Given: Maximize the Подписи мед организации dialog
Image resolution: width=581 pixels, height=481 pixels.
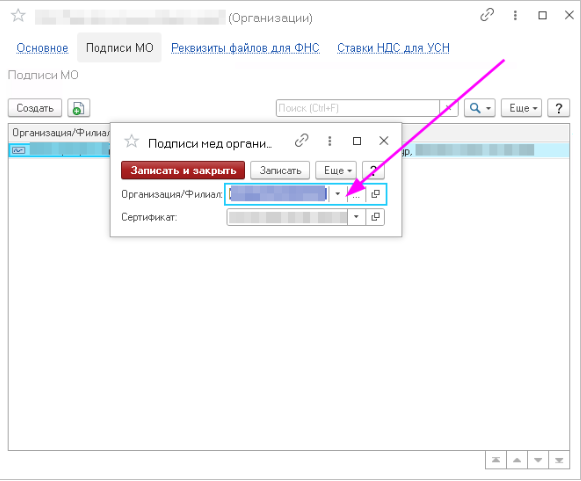Looking at the screenshot, I should pos(357,141).
